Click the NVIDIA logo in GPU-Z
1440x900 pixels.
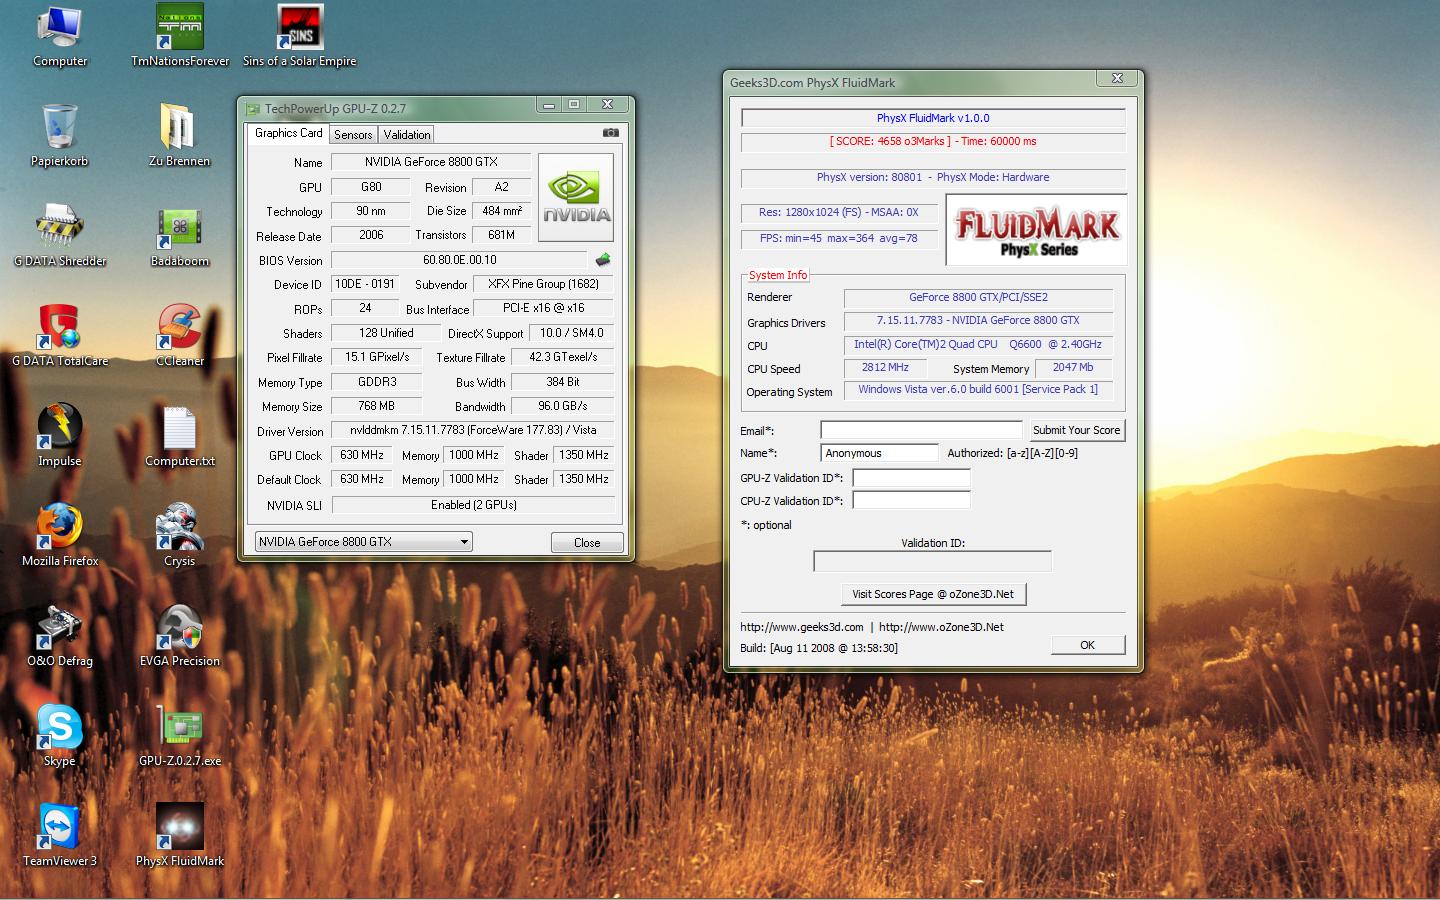coord(577,197)
